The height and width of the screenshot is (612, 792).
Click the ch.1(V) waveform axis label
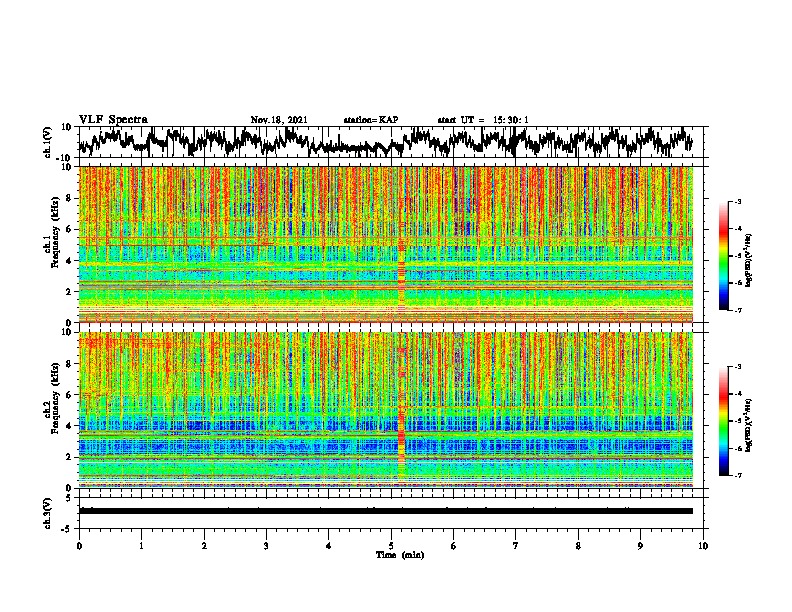click(x=48, y=142)
